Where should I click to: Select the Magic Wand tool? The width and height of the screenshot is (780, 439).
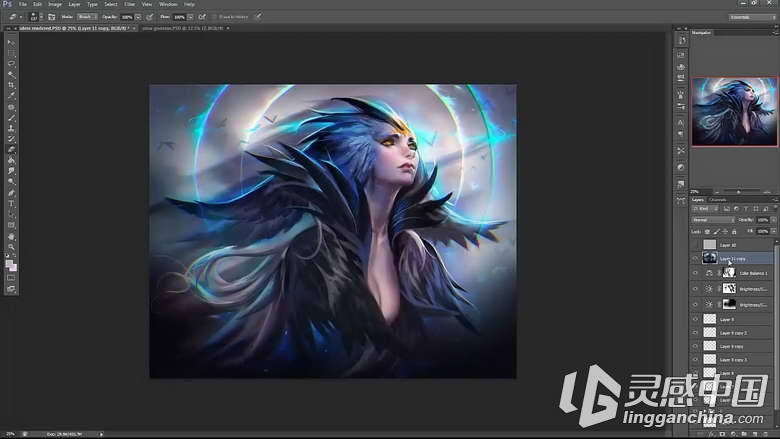[x=11, y=75]
